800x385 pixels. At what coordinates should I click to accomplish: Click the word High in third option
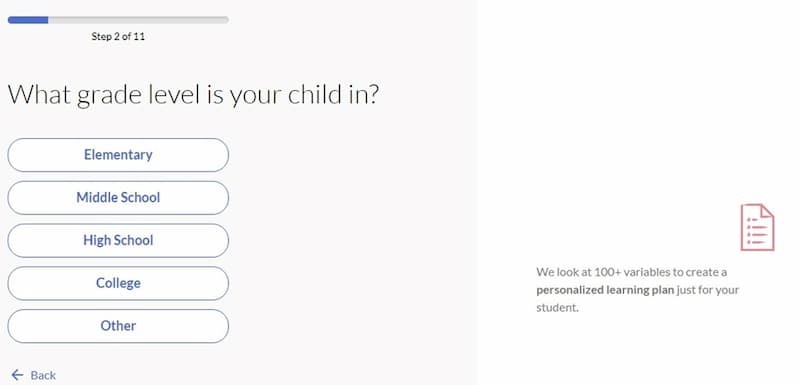pyautogui.click(x=94, y=241)
